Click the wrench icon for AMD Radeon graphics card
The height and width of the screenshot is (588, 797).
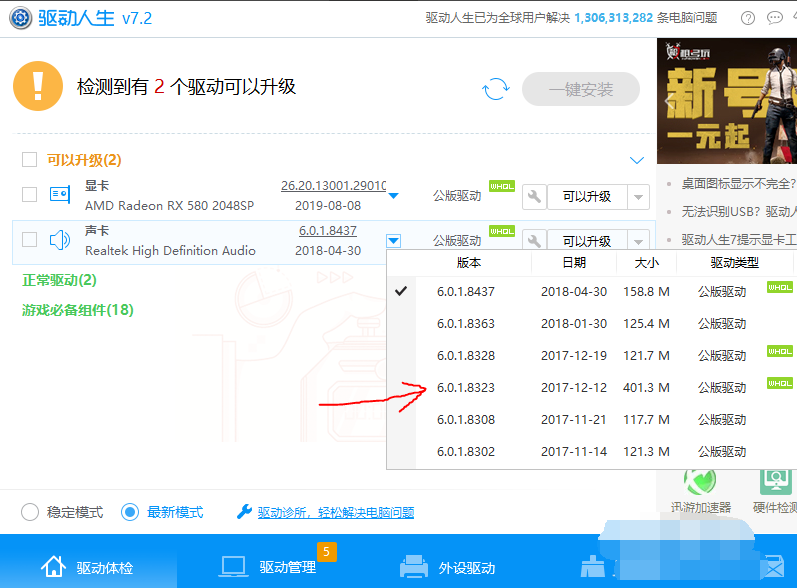534,196
